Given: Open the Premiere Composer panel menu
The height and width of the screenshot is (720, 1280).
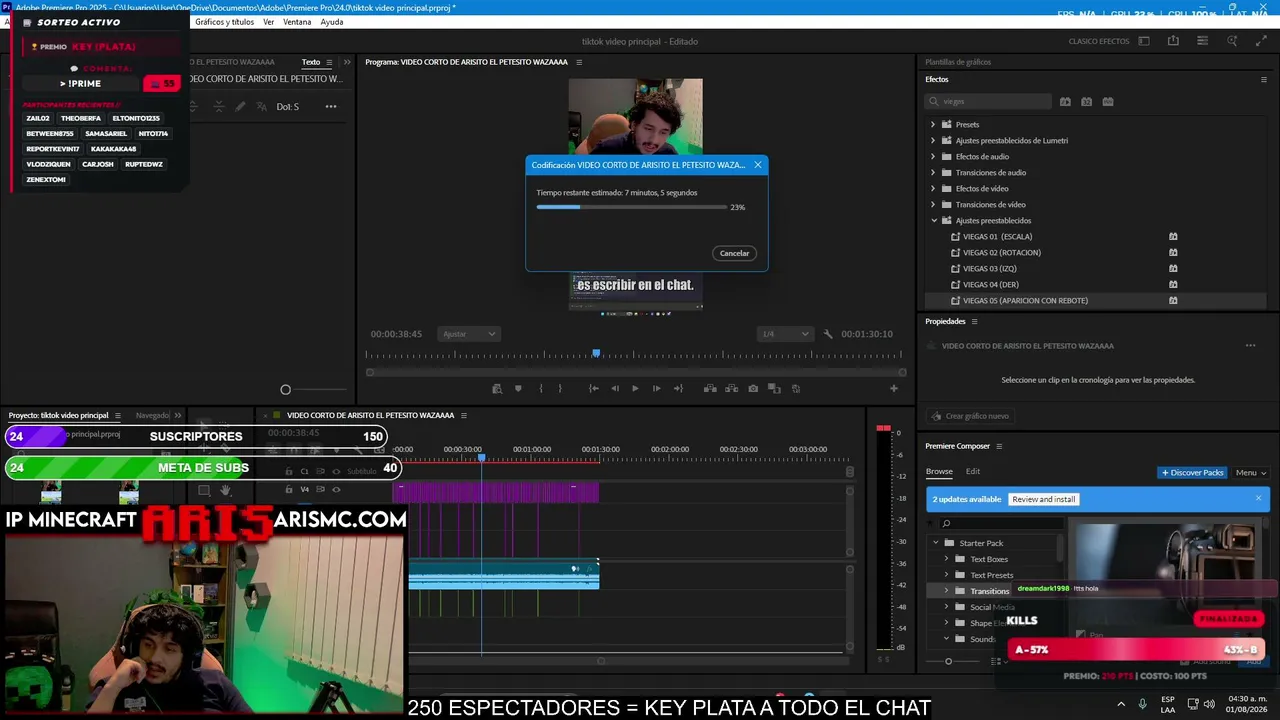Looking at the screenshot, I should pyautogui.click(x=999, y=446).
